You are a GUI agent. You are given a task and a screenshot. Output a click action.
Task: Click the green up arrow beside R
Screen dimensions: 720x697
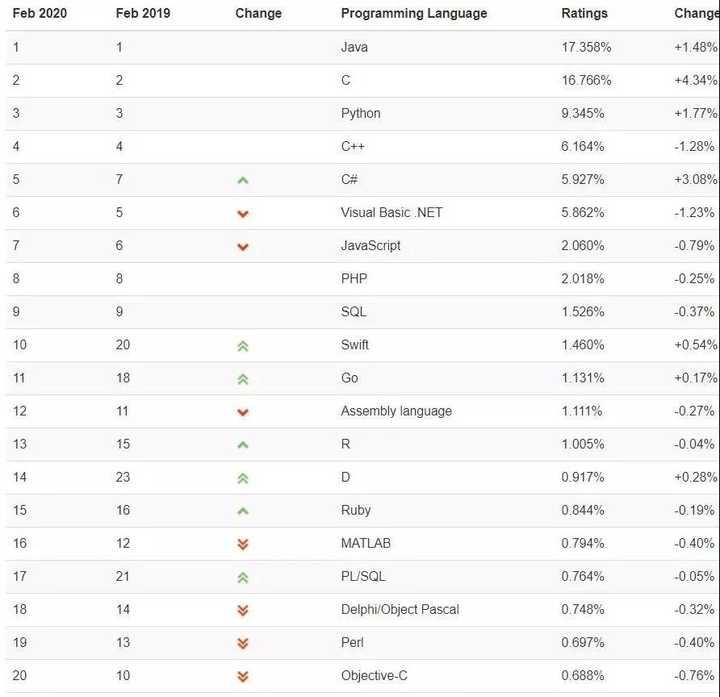[242, 445]
